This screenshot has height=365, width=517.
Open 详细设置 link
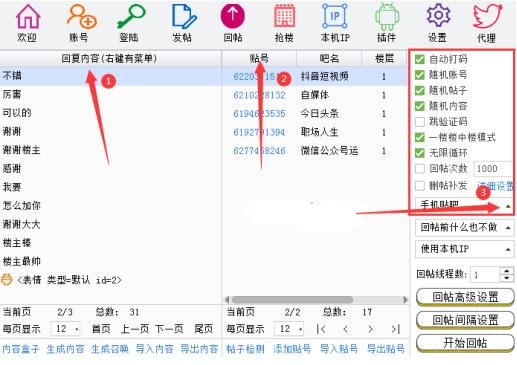coord(495,186)
